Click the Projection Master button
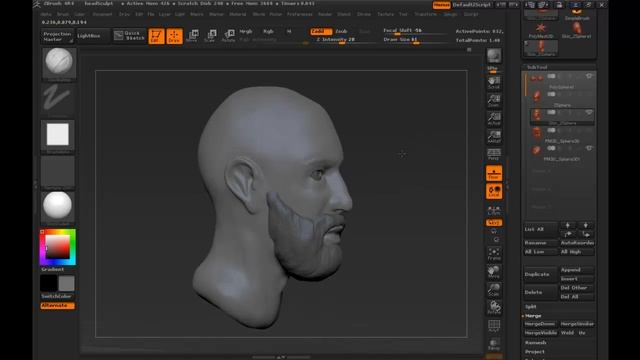Viewport: 640px width, 360px height. click(x=57, y=36)
